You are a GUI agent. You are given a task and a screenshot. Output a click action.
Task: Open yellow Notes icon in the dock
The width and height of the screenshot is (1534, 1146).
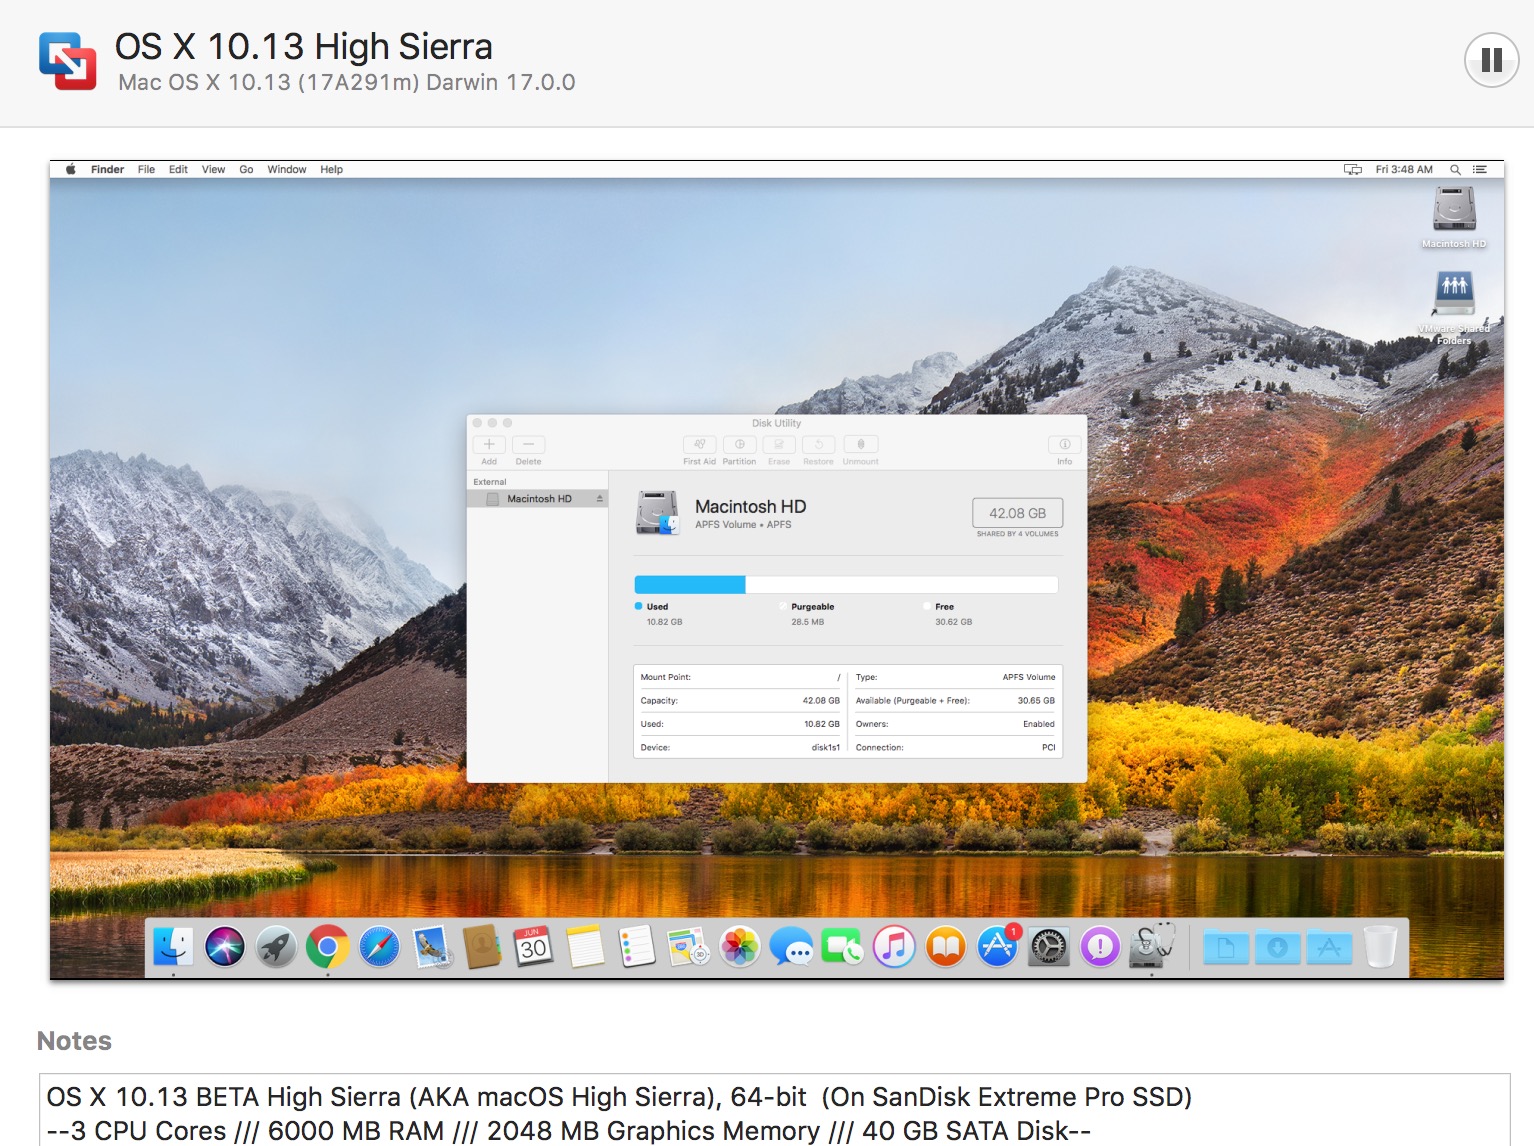(x=585, y=945)
